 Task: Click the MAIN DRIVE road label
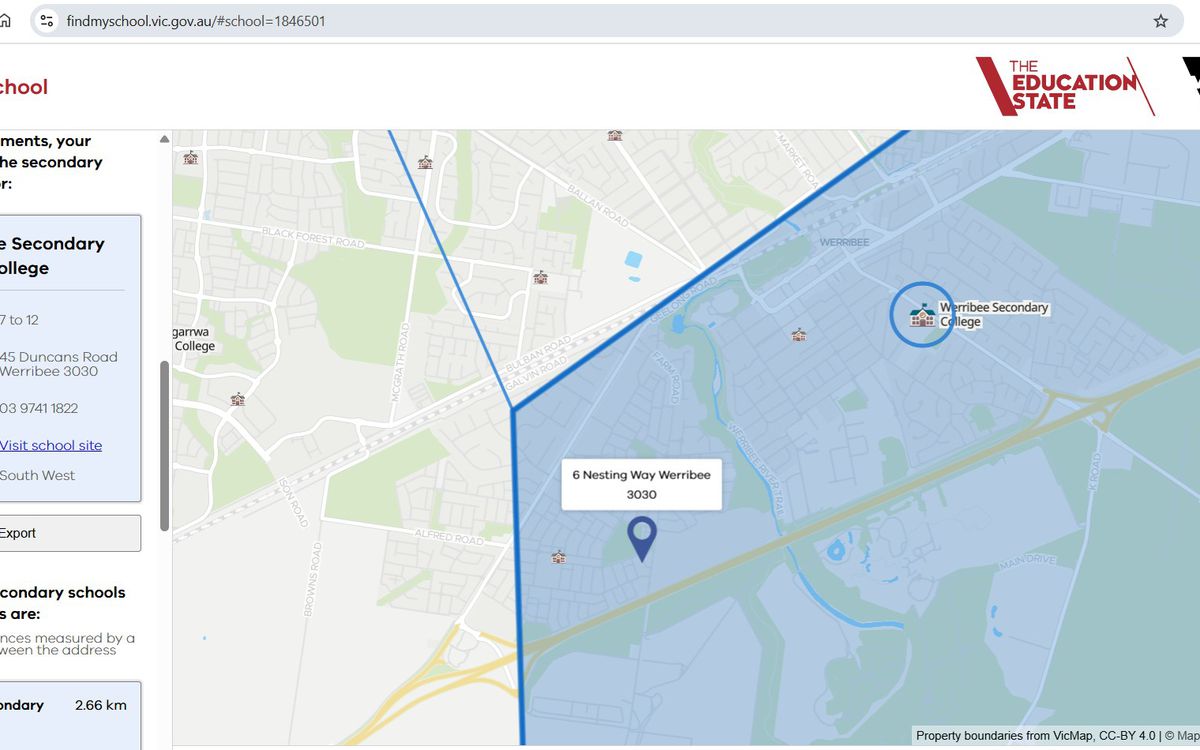[x=1027, y=563]
